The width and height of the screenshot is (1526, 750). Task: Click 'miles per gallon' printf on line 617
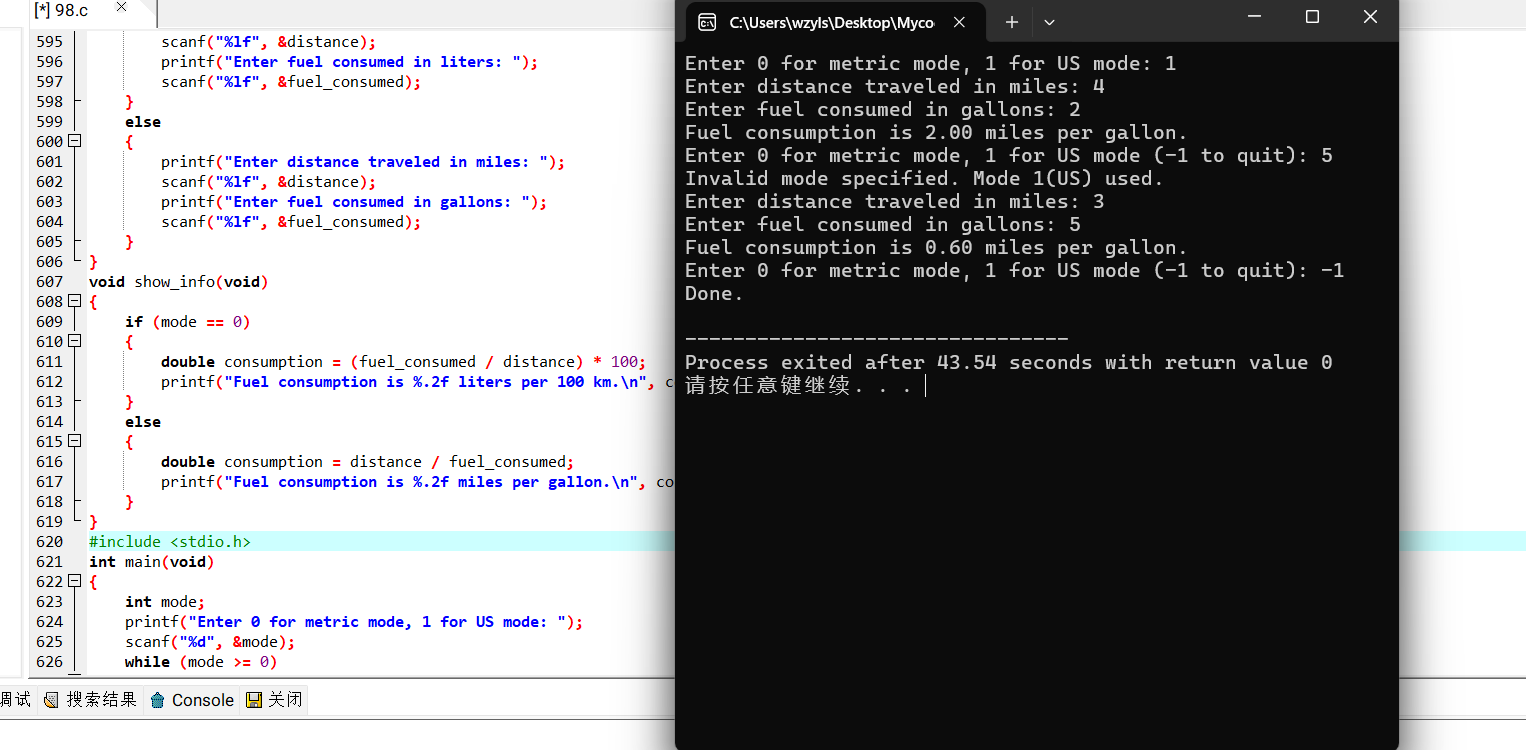coord(417,482)
